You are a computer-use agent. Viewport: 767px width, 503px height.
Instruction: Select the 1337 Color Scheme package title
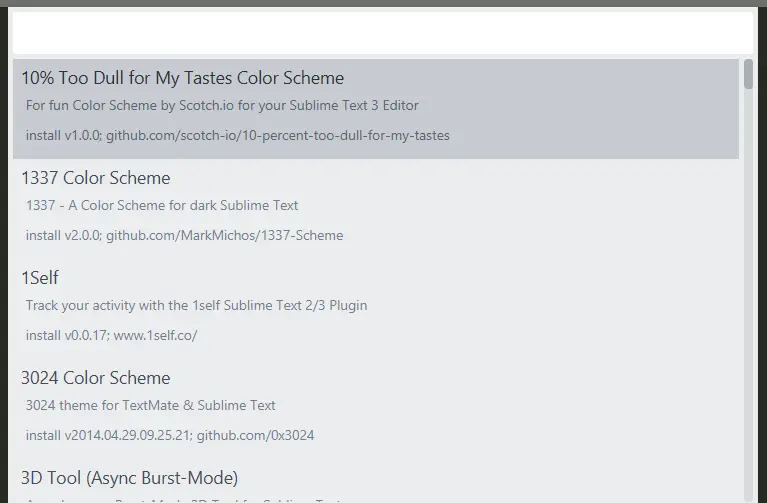pyautogui.click(x=96, y=178)
